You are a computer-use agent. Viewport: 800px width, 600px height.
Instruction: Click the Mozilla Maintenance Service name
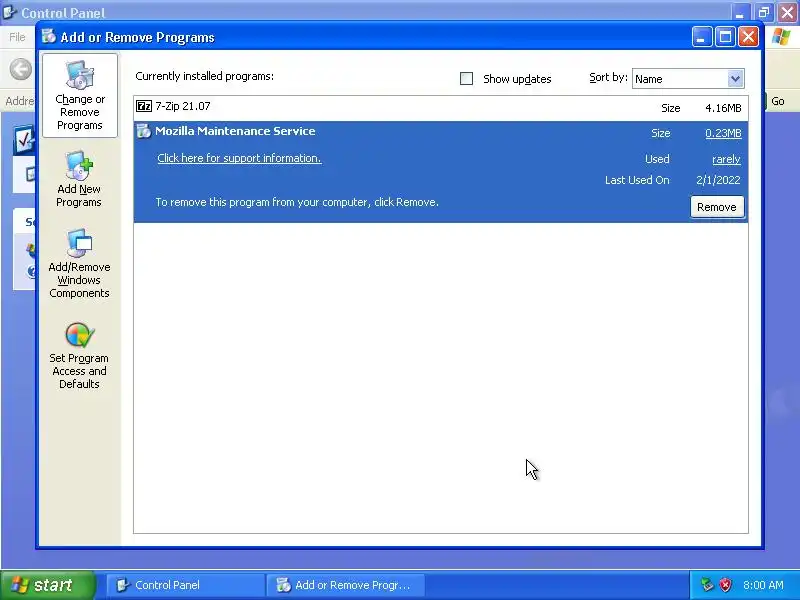pos(235,131)
